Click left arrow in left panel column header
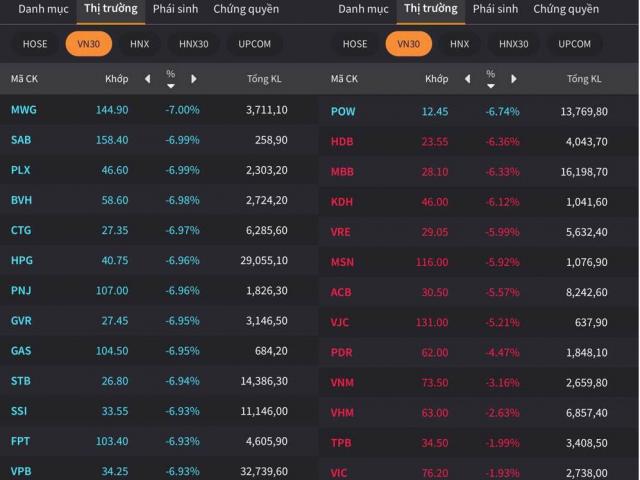 pos(148,79)
